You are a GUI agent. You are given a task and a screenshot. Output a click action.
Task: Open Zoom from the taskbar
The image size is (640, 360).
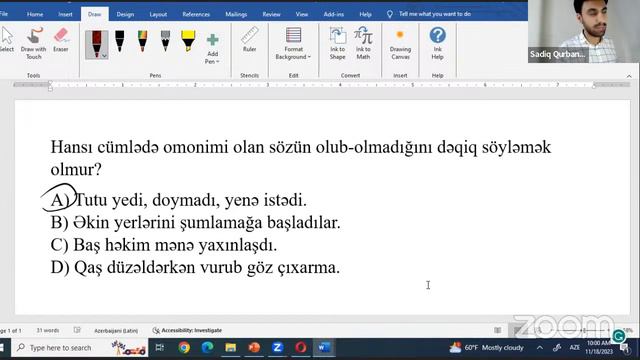[x=278, y=348]
